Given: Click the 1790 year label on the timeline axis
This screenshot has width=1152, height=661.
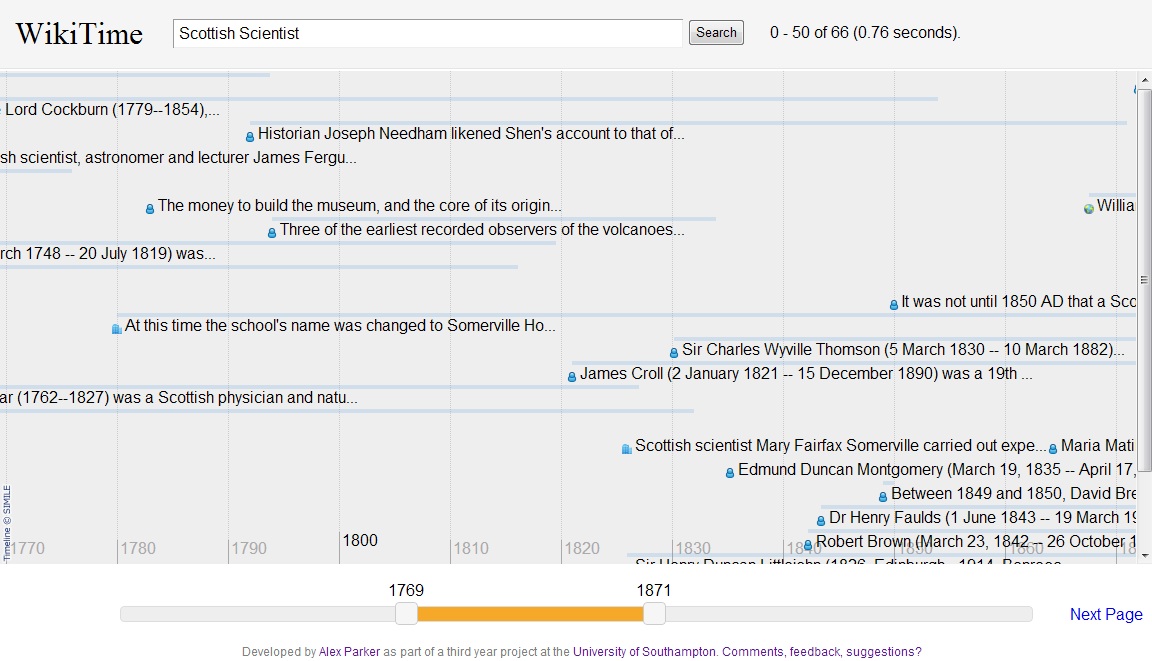Looking at the screenshot, I should pyautogui.click(x=249, y=549).
